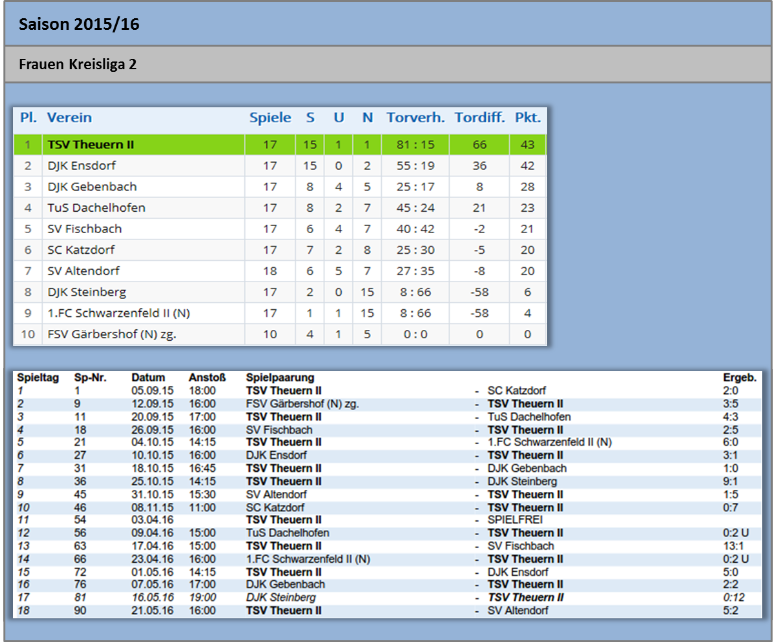
Task: Click the 'Tordiff.' column header
Action: [479, 118]
